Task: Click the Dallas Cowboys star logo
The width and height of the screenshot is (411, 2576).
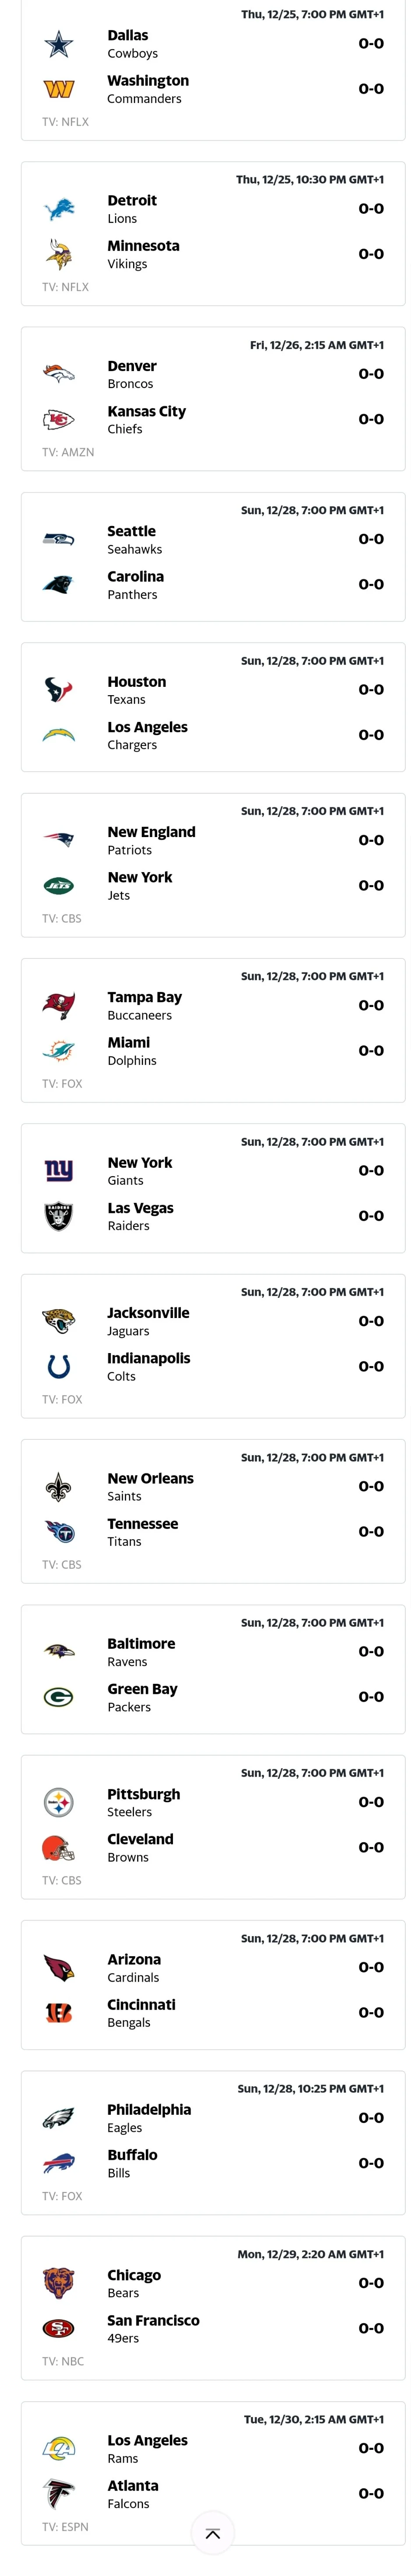Action: 59,44
